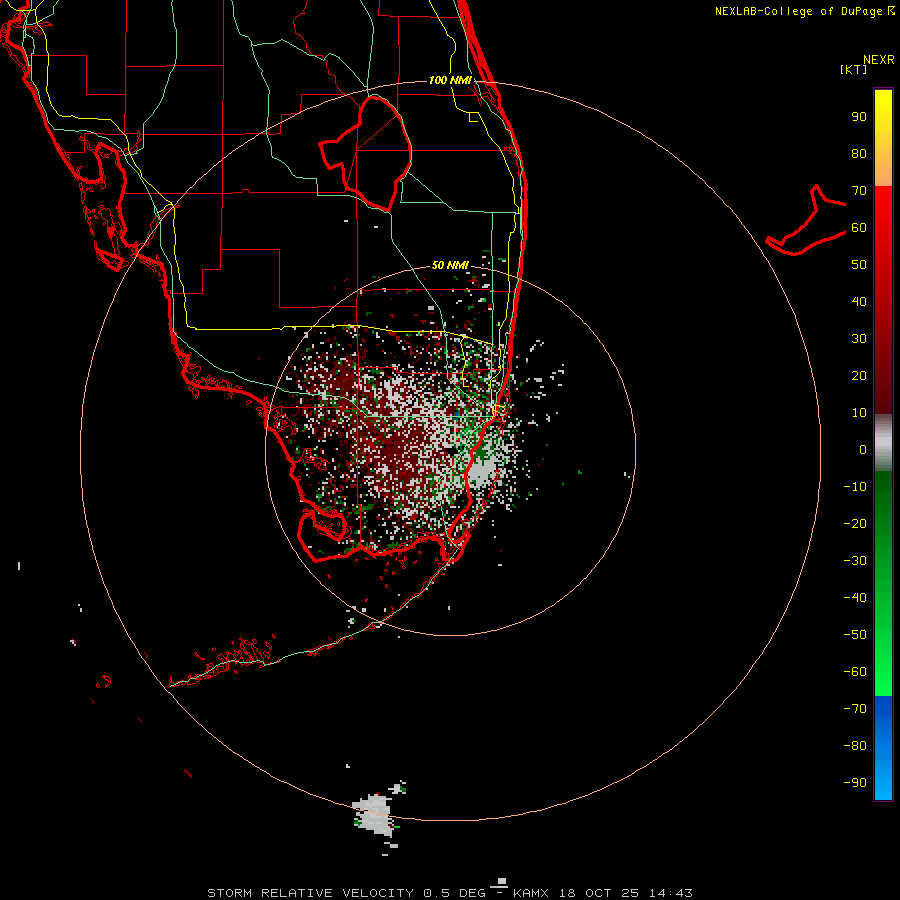Click the STORM RELATIVE VELOCITY caption text
Screen dimensions: 900x900
point(310,893)
